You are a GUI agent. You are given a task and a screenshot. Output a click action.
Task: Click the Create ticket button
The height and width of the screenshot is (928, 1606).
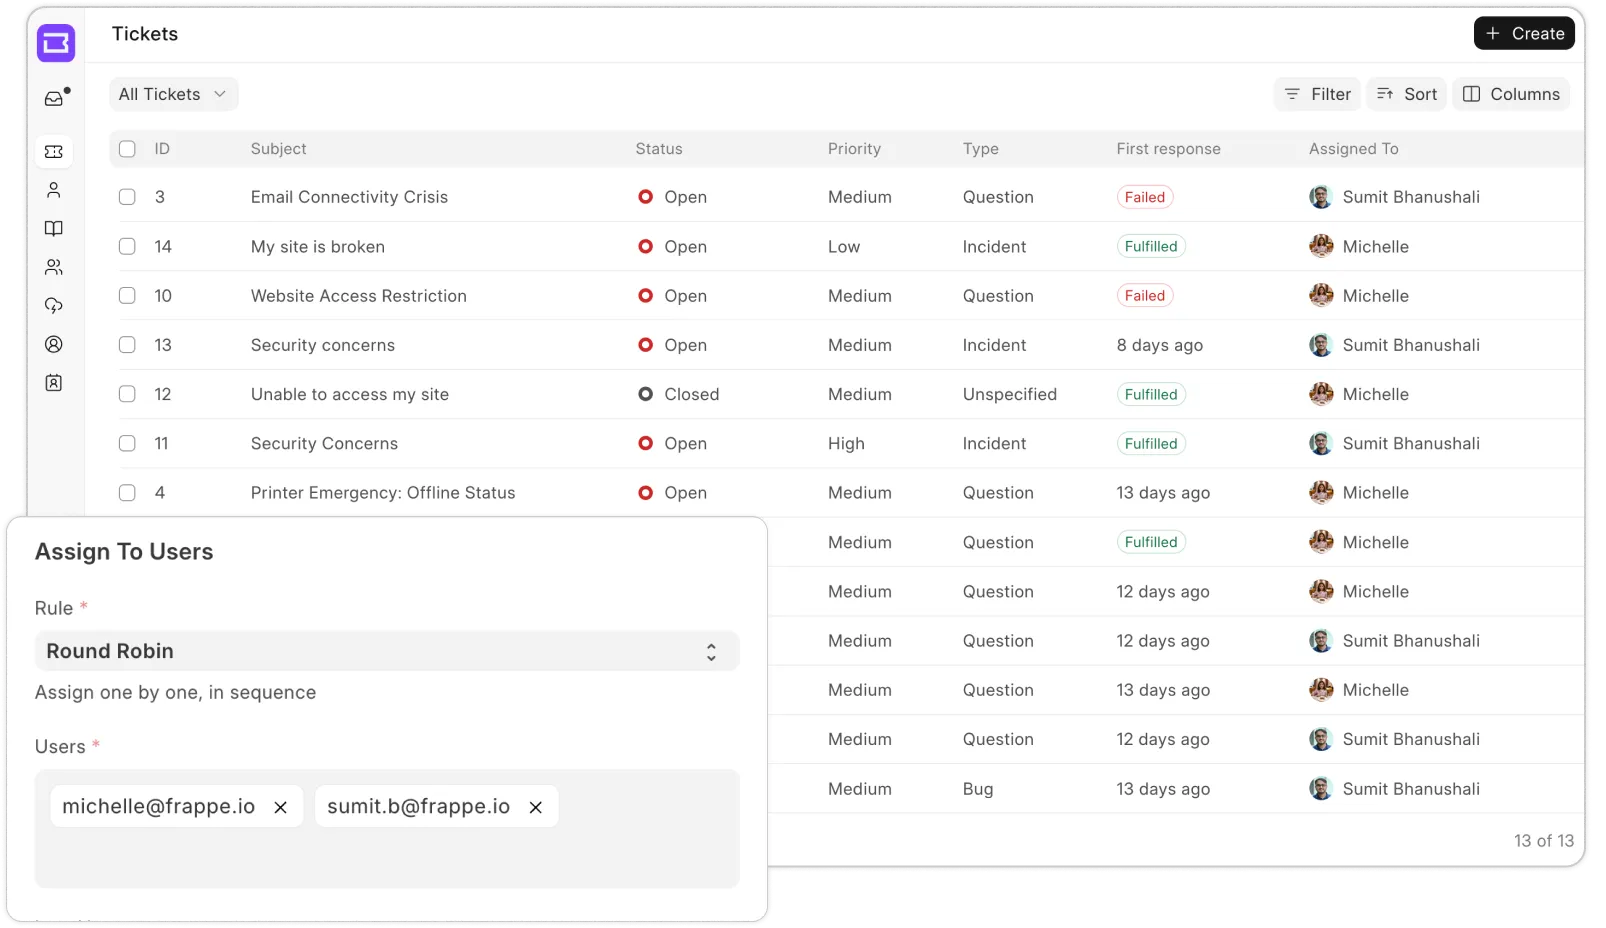click(x=1524, y=34)
